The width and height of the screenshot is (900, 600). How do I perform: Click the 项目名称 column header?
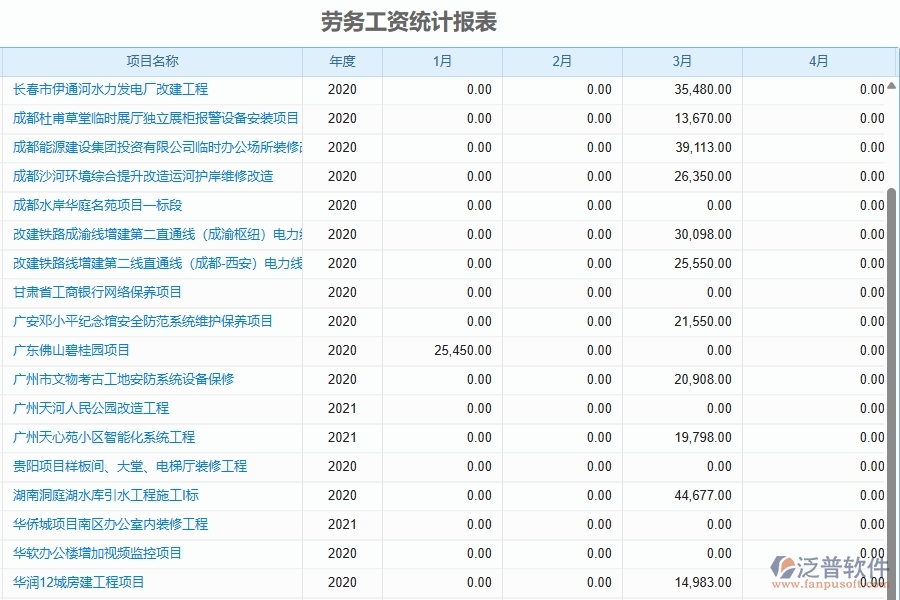click(152, 61)
